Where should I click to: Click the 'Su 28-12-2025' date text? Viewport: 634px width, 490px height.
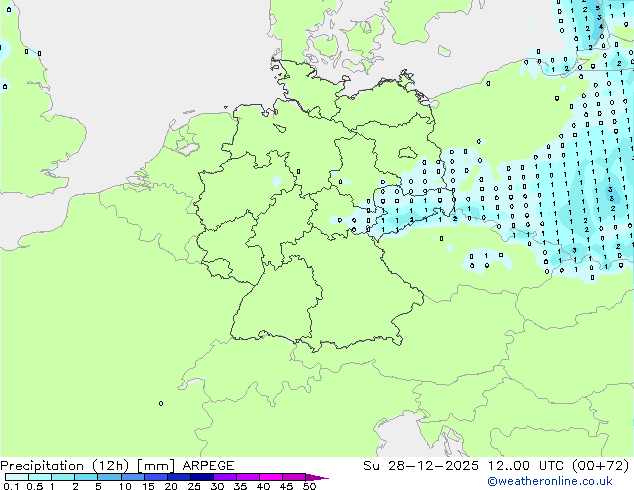(421, 466)
